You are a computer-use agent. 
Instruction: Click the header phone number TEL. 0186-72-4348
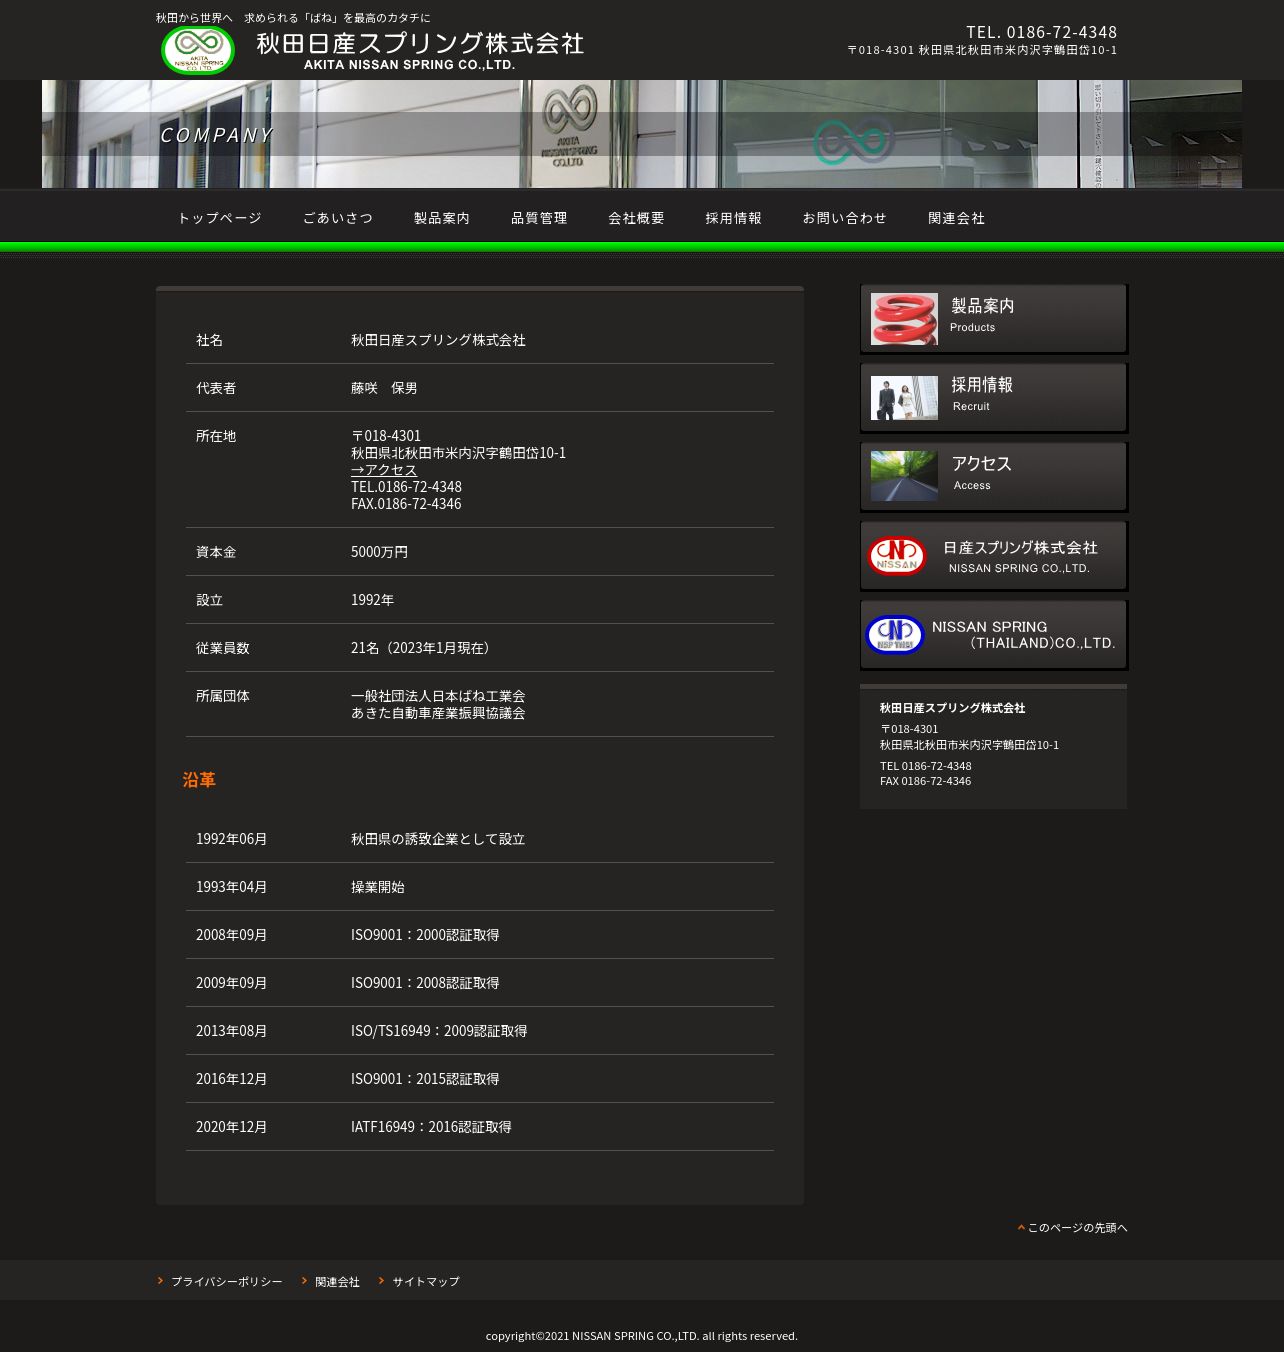tap(1042, 32)
